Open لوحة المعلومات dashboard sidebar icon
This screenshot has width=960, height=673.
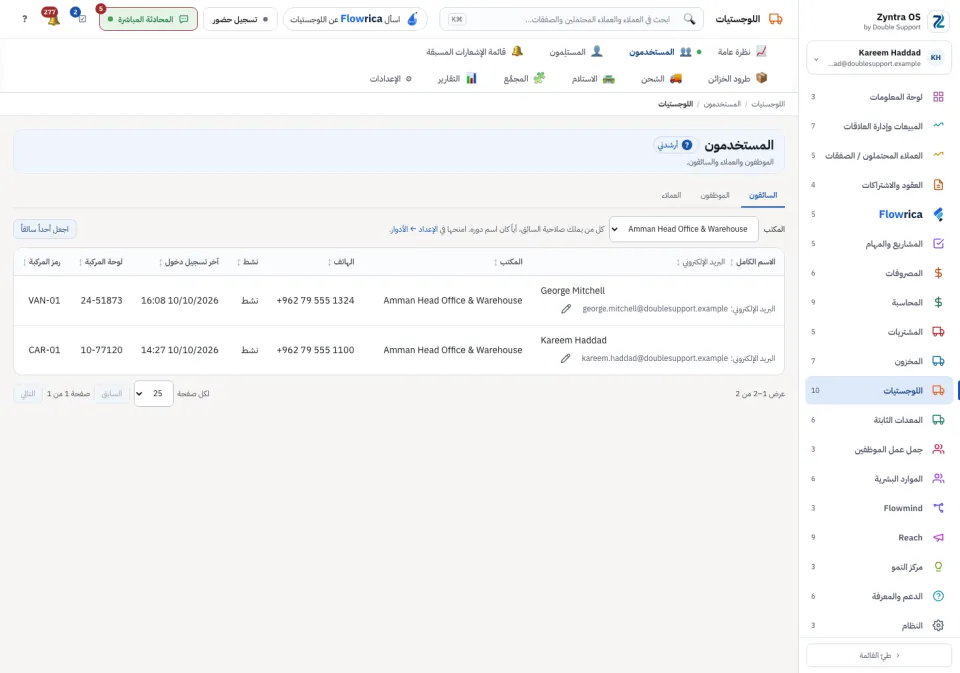tap(938, 97)
